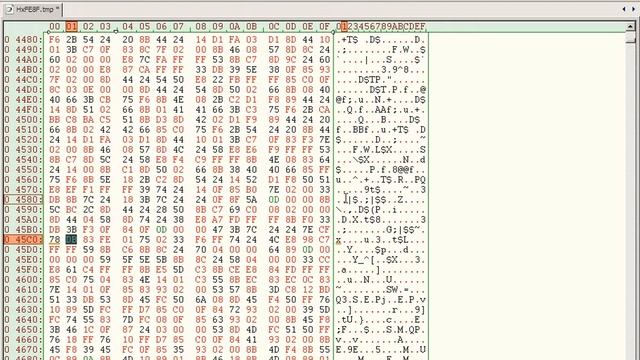Select byte 47 in row 45B0
This screenshot has width=640, height=360.
coord(218,230)
